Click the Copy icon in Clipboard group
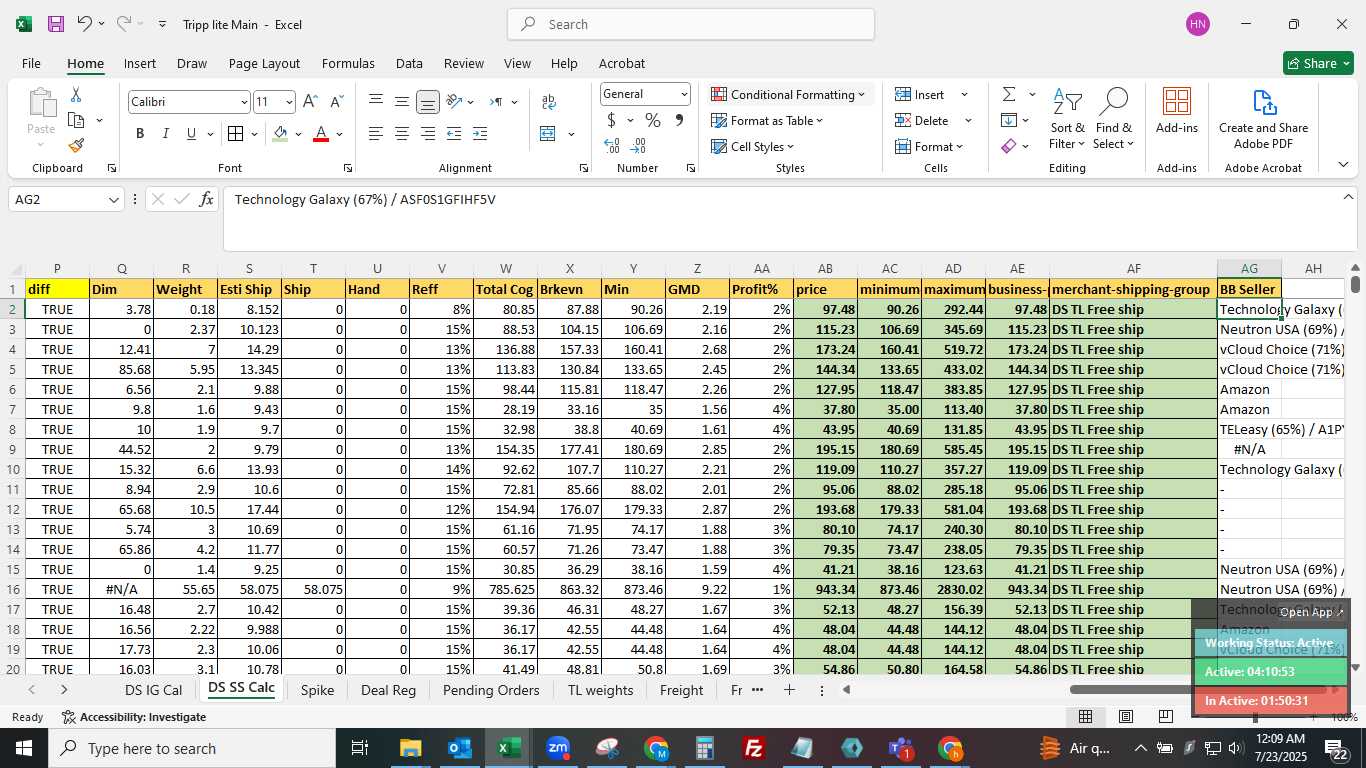The width and height of the screenshot is (1366, 768). point(76,120)
